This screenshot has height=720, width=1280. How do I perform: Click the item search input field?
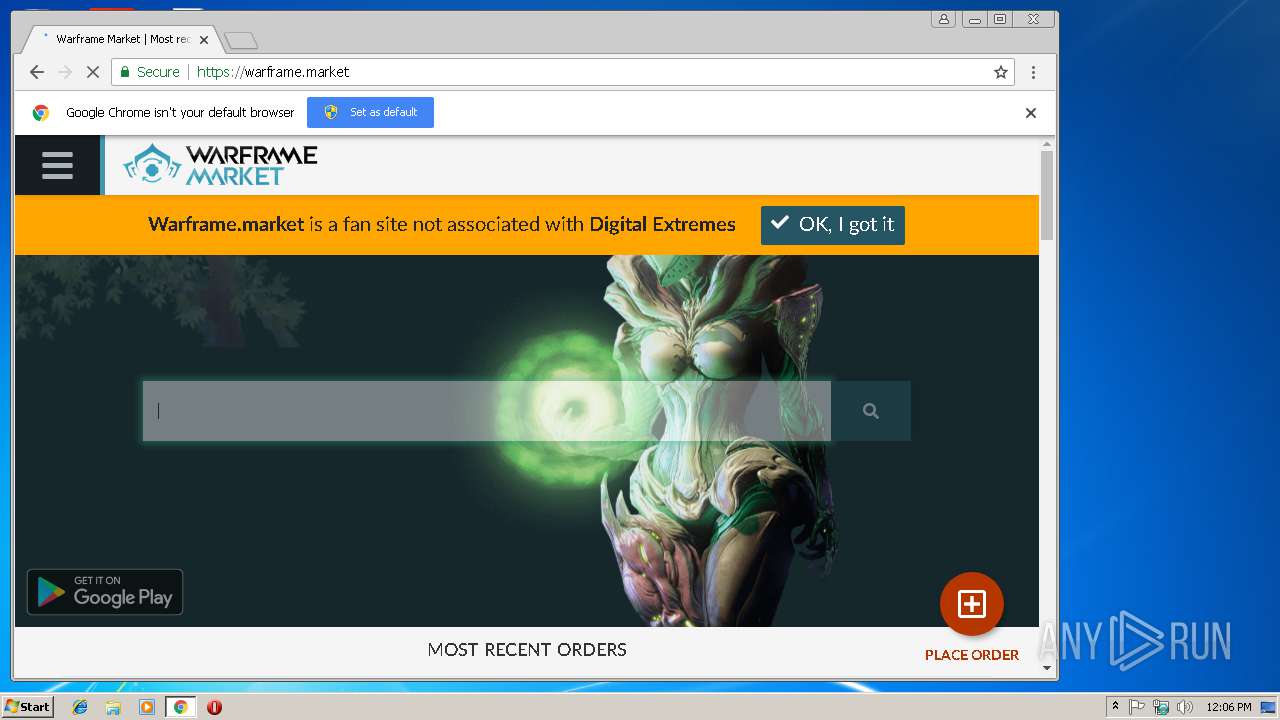click(x=486, y=411)
